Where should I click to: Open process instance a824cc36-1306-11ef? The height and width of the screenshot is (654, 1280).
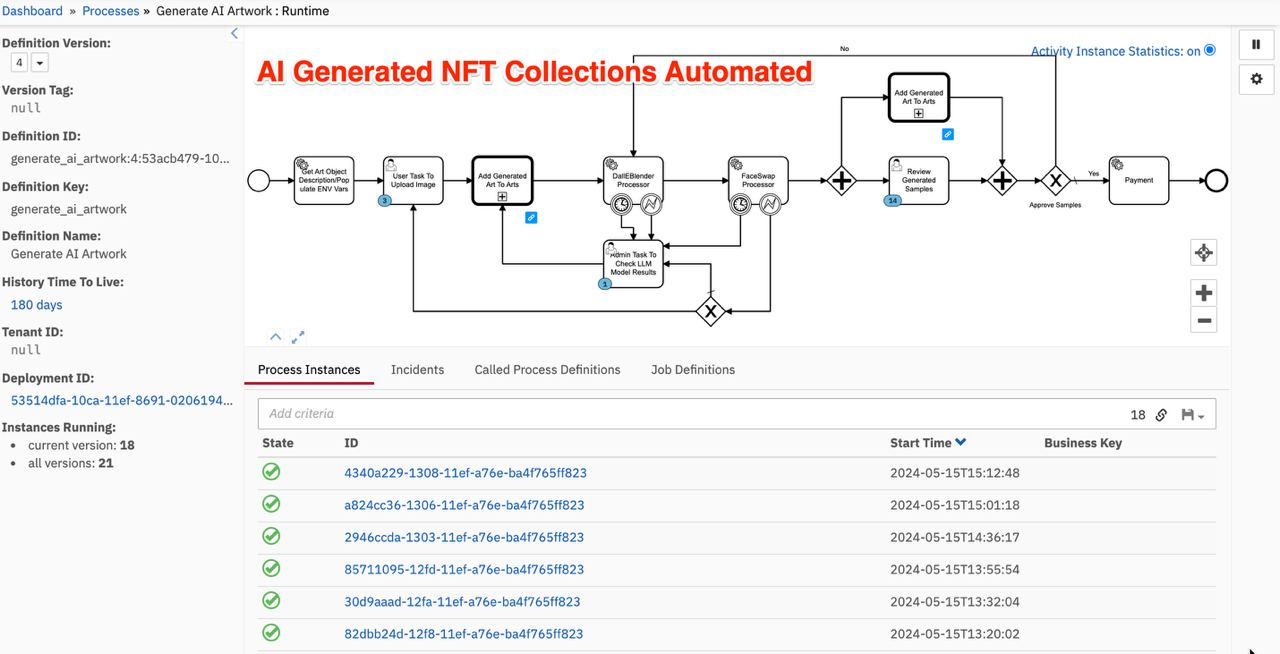[x=464, y=505]
